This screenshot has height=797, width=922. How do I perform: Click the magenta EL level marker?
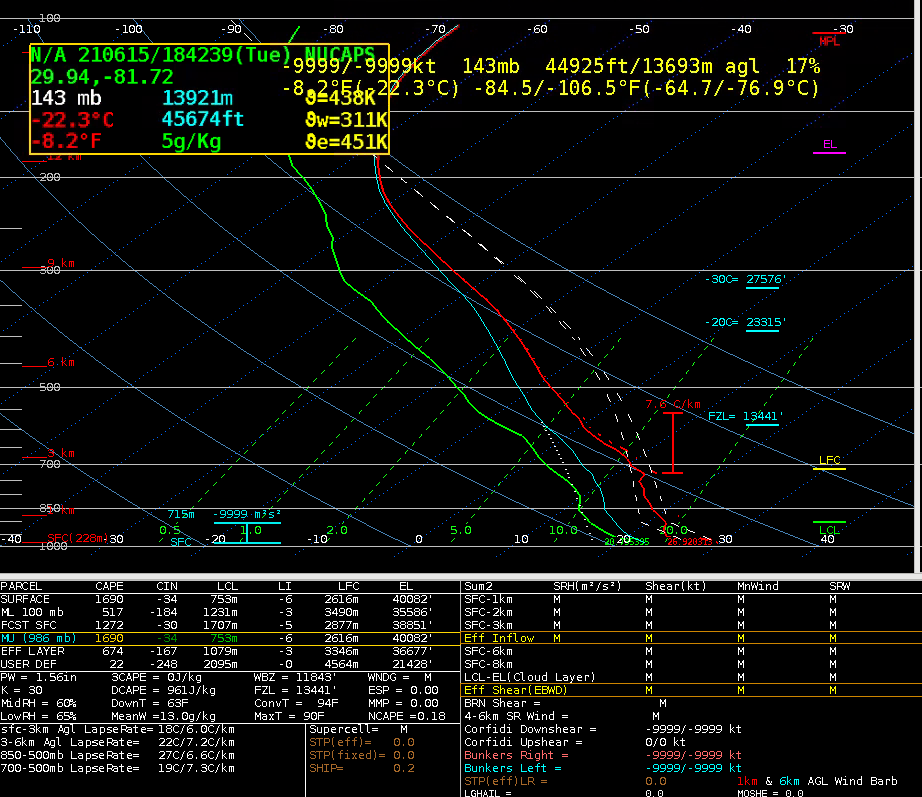[829, 146]
